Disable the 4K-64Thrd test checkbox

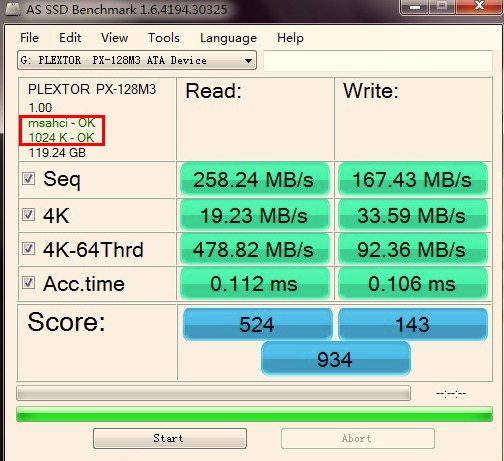[x=28, y=249]
